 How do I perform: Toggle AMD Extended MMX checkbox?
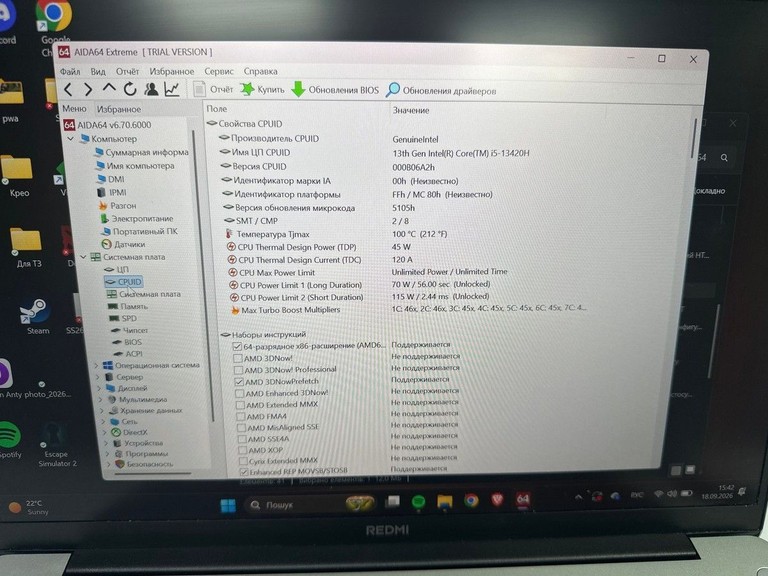coord(240,405)
